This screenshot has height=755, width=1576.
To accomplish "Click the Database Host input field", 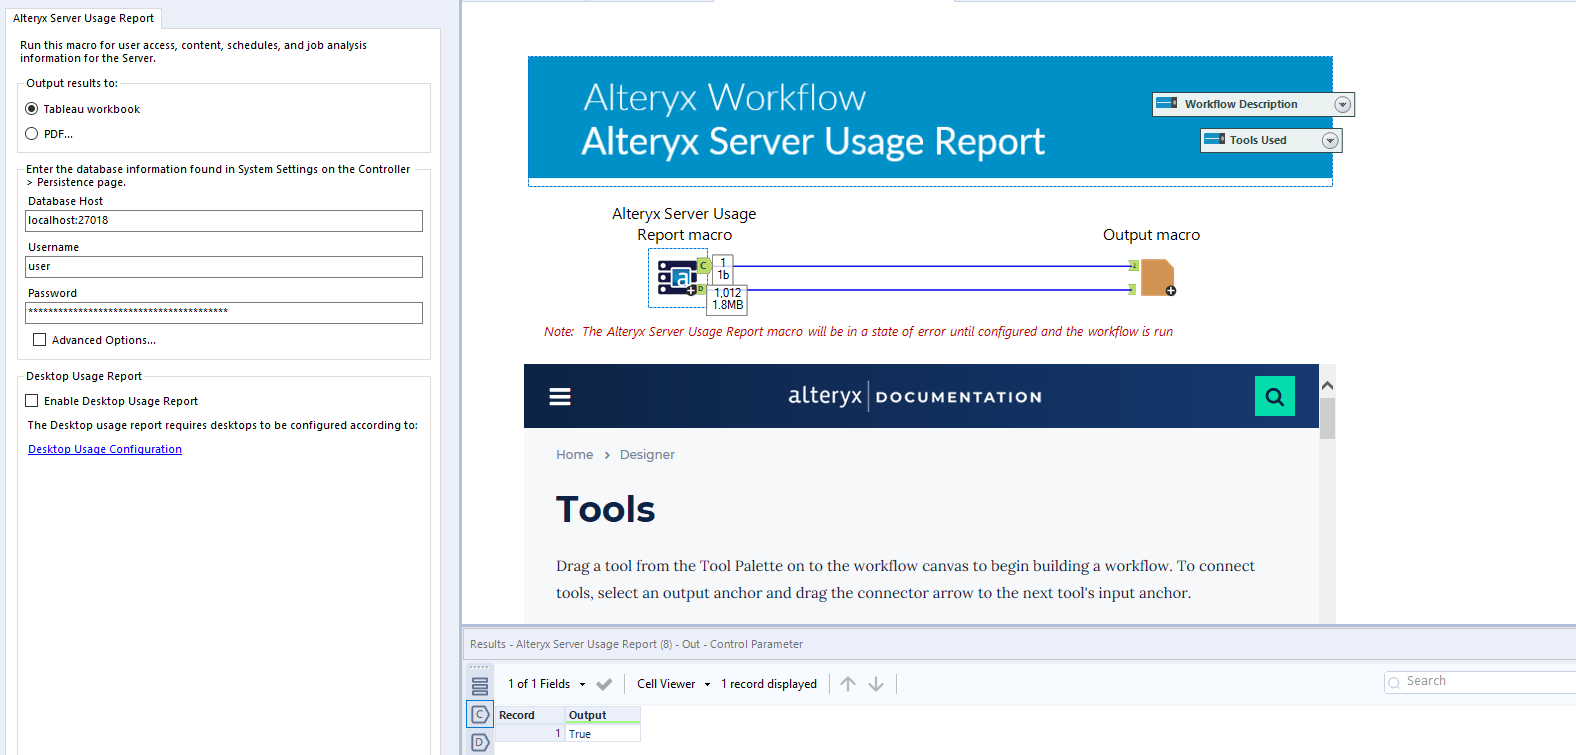I will tap(224, 221).
